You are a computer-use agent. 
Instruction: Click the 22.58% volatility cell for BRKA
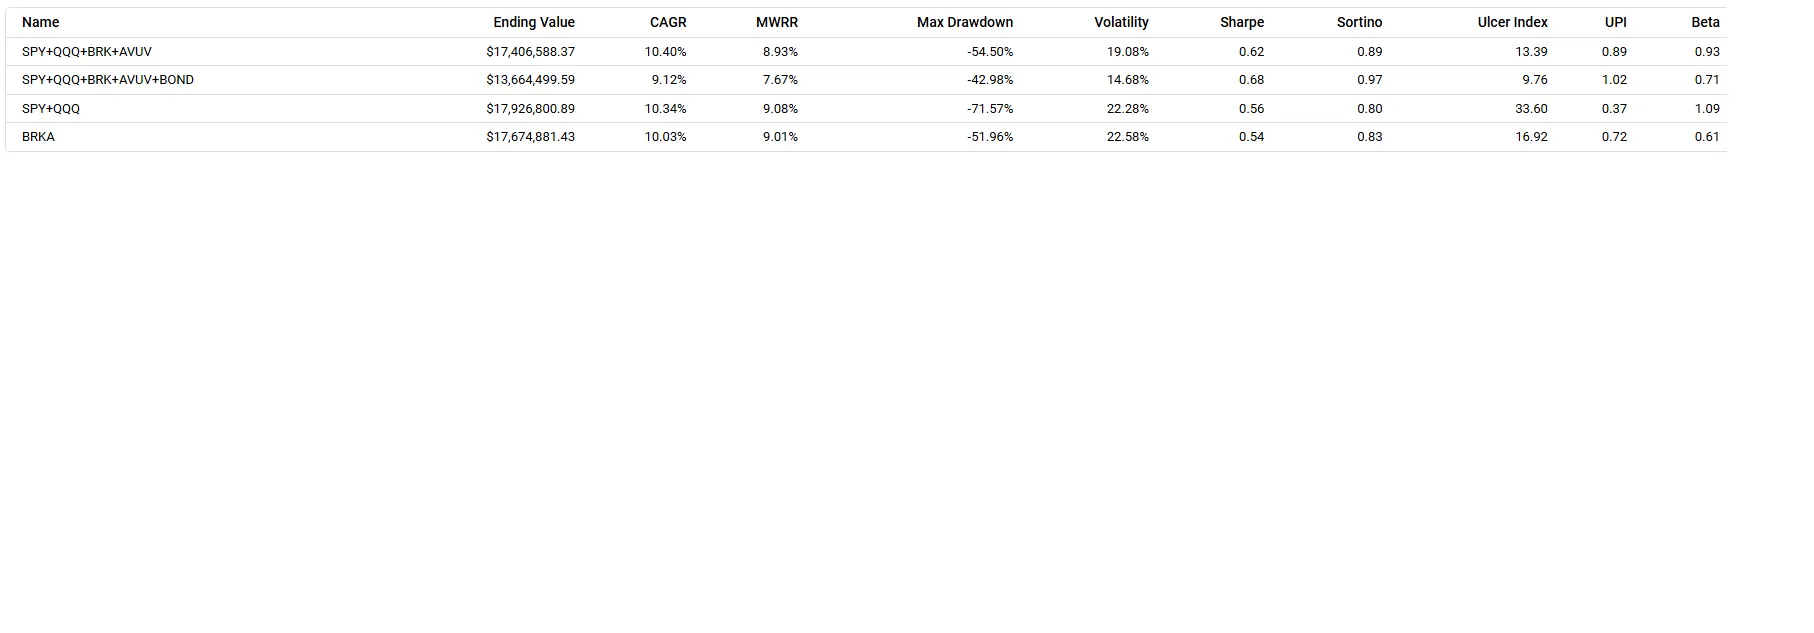point(1128,137)
